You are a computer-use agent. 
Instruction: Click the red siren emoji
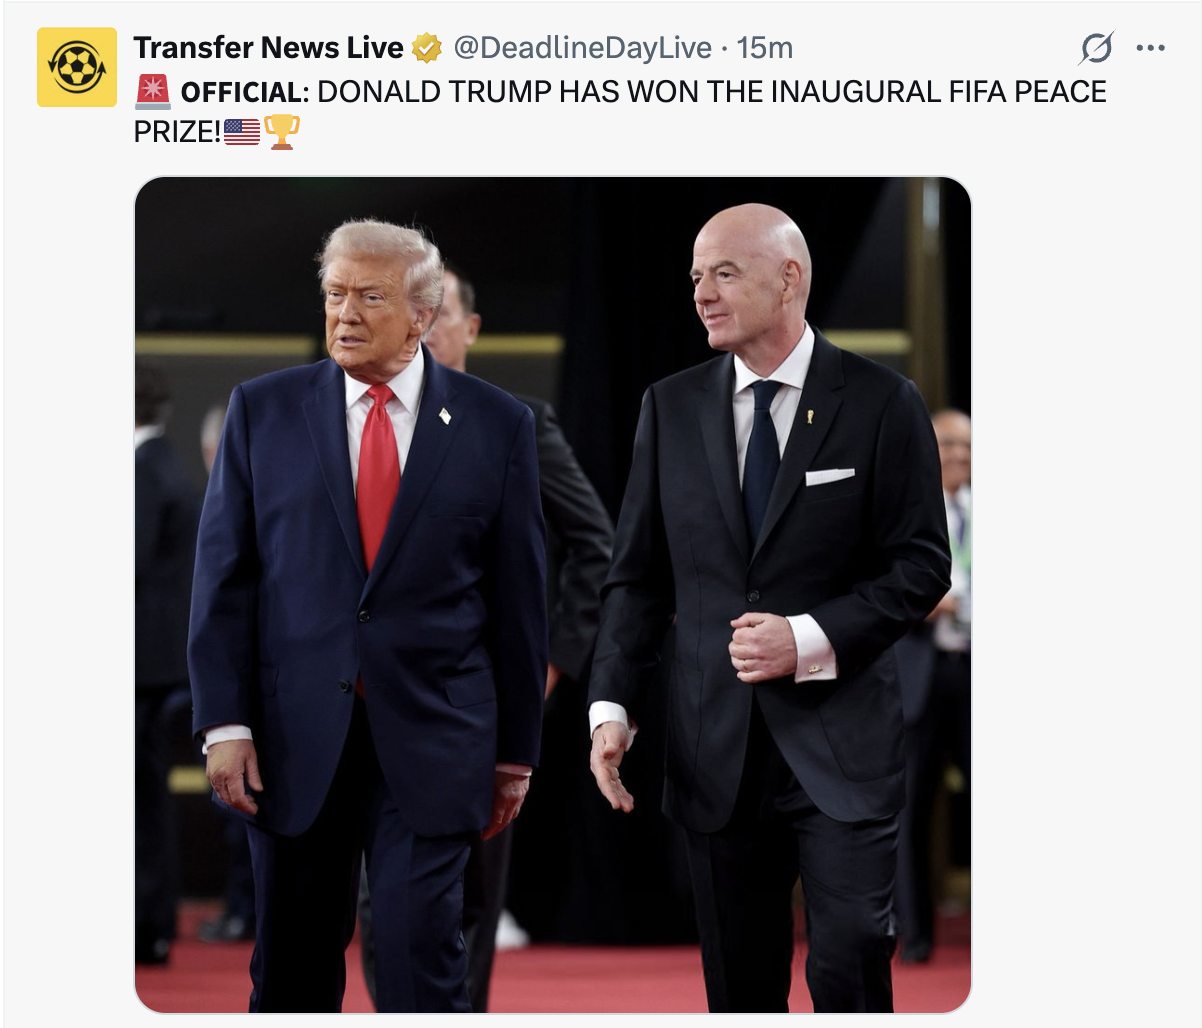pos(152,91)
